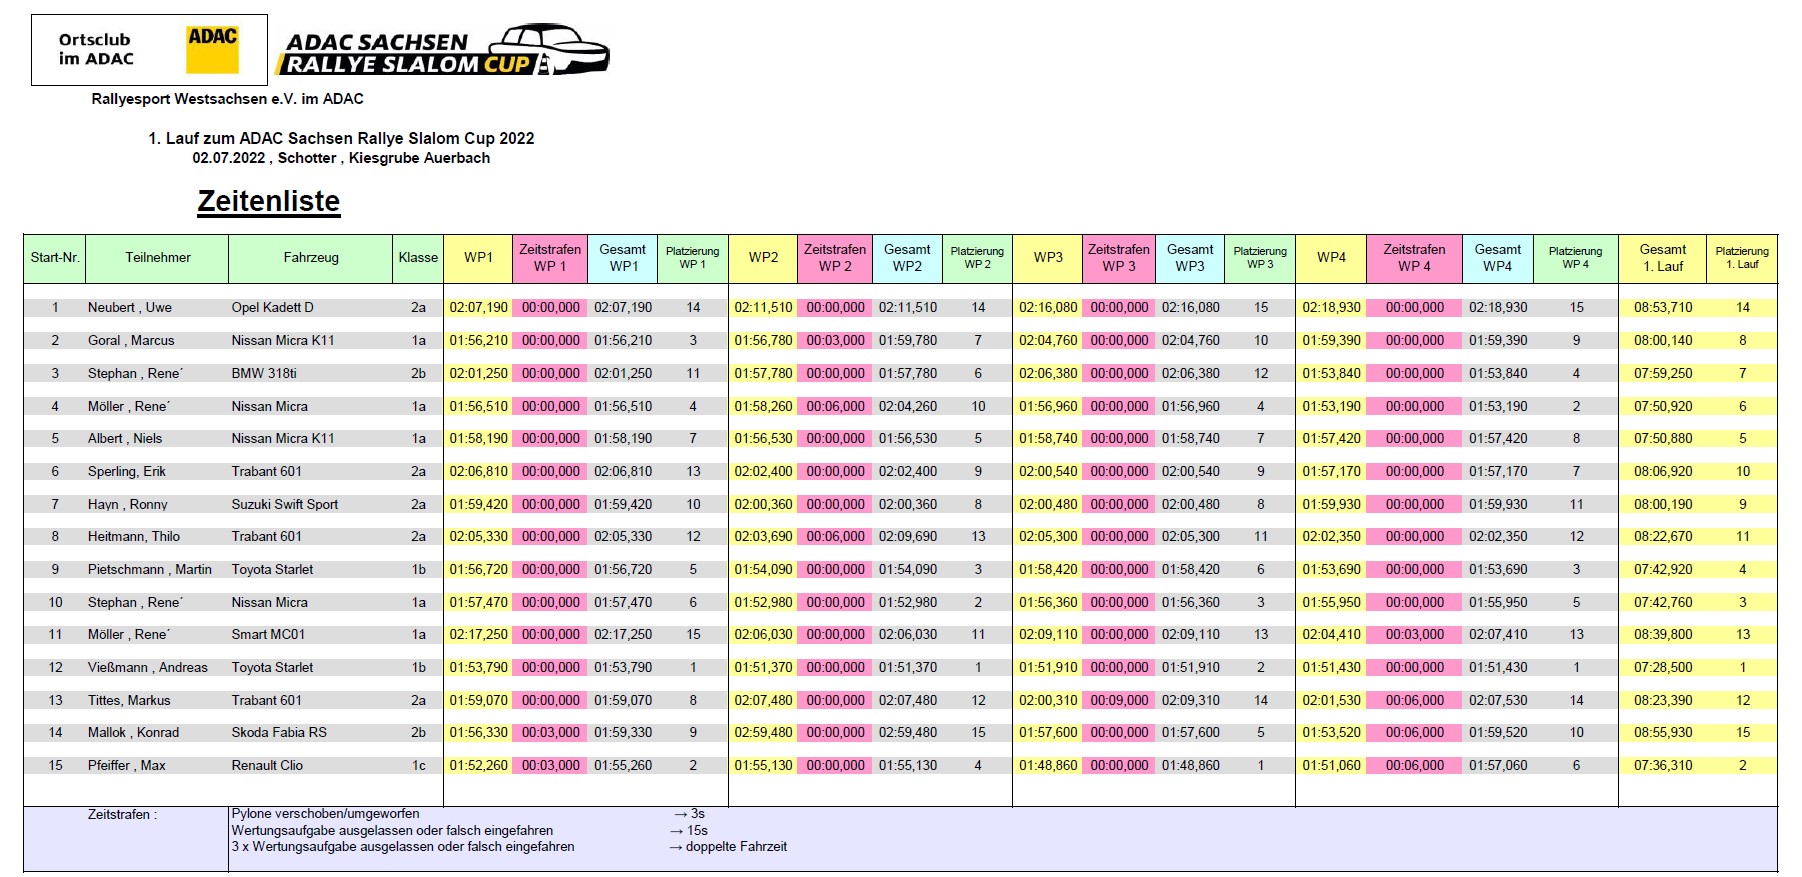Image resolution: width=1802 pixels, height=877 pixels.
Task: Click overall time "07:36,310"
Action: (1663, 766)
